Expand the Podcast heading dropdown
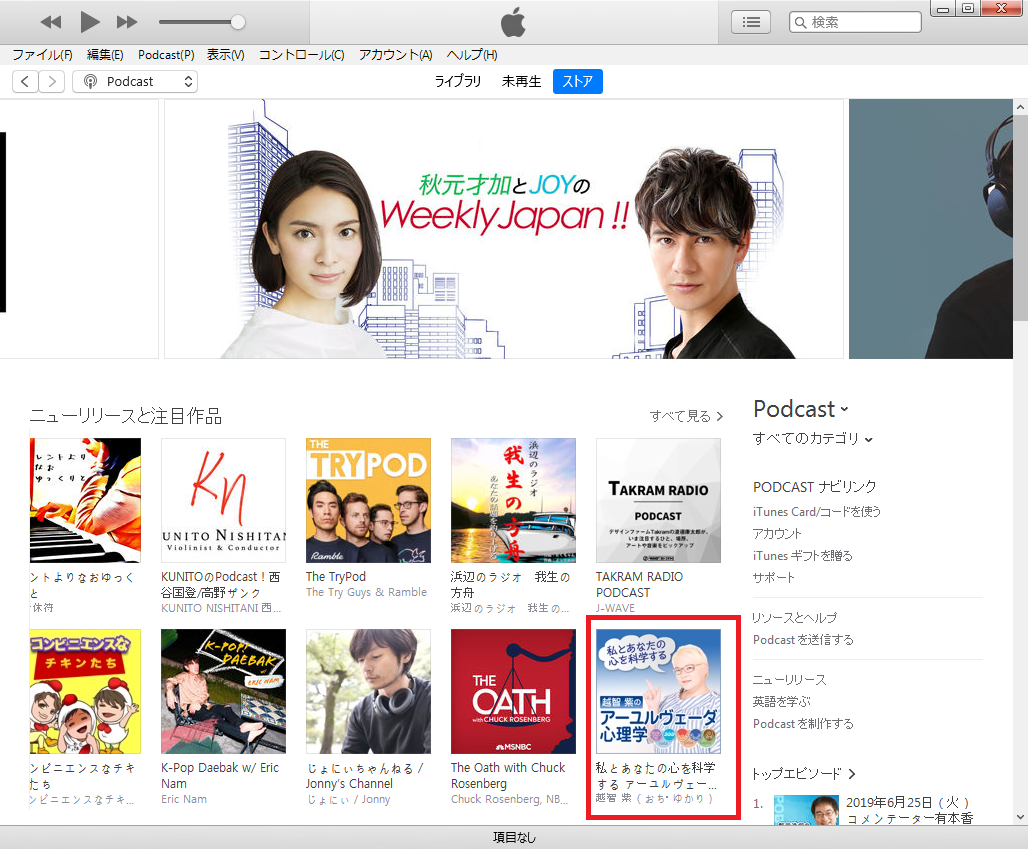The width and height of the screenshot is (1028, 849). coord(801,409)
